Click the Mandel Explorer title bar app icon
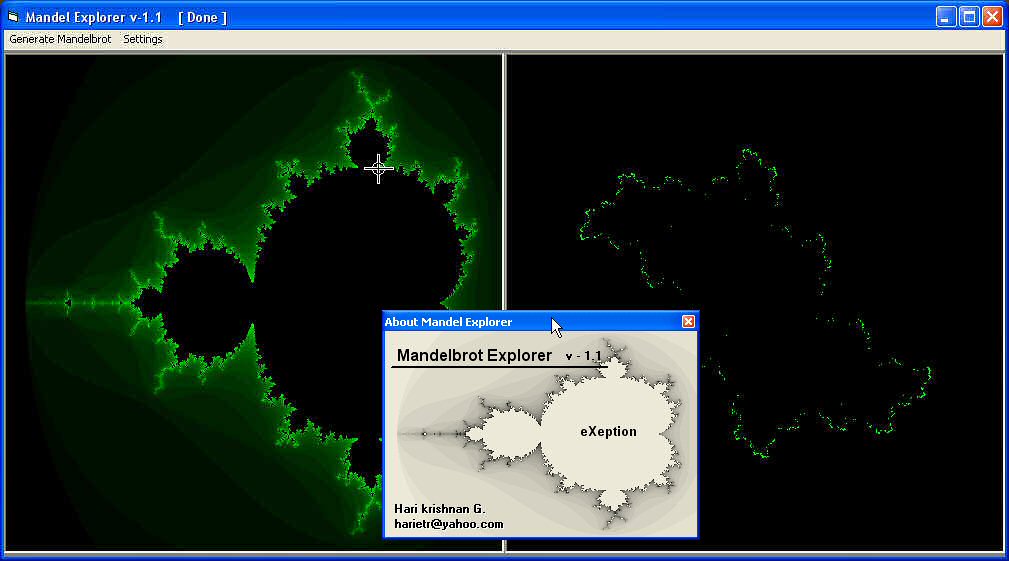The image size is (1009, 561). coord(13,17)
